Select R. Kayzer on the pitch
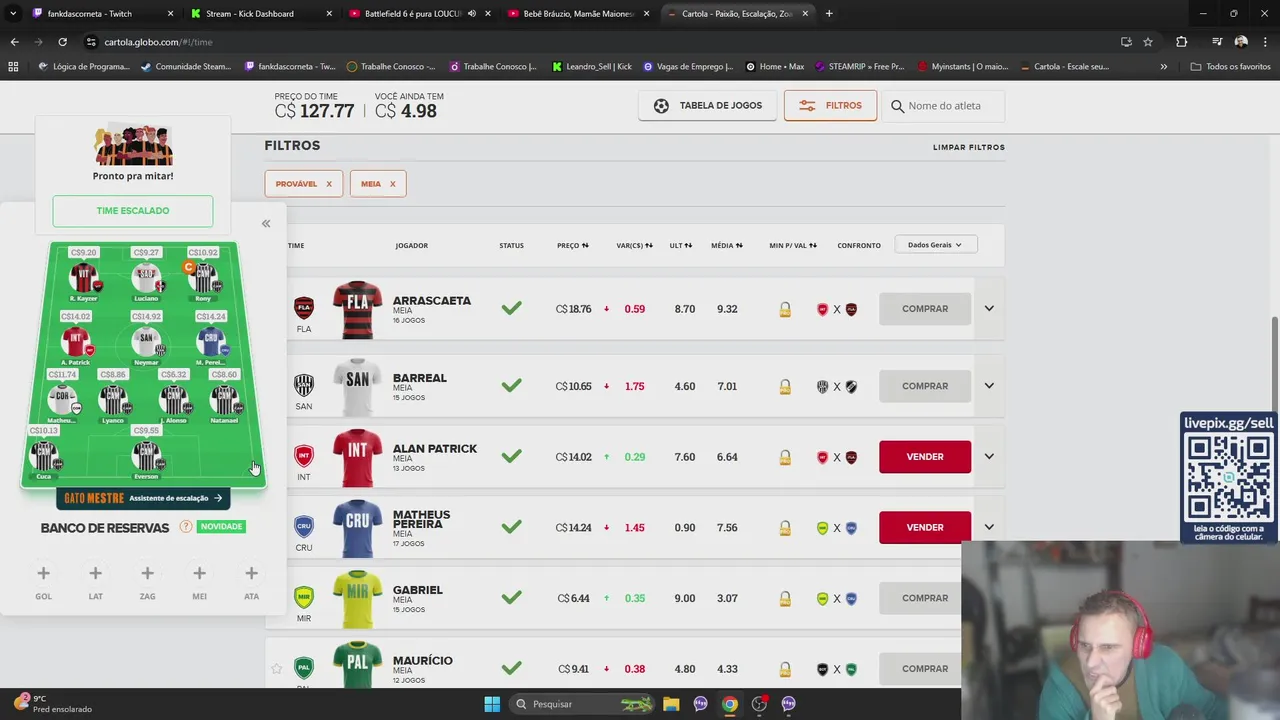The height and width of the screenshot is (720, 1280). [x=84, y=278]
